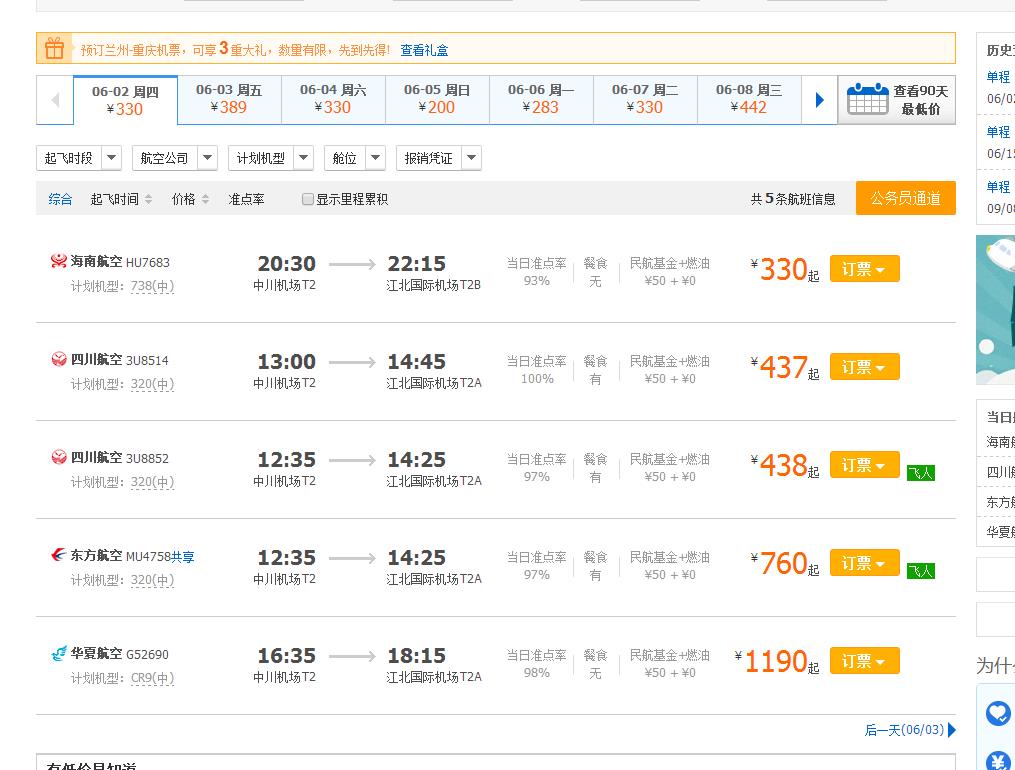Click the China Express G52690 airline logo

click(59, 654)
